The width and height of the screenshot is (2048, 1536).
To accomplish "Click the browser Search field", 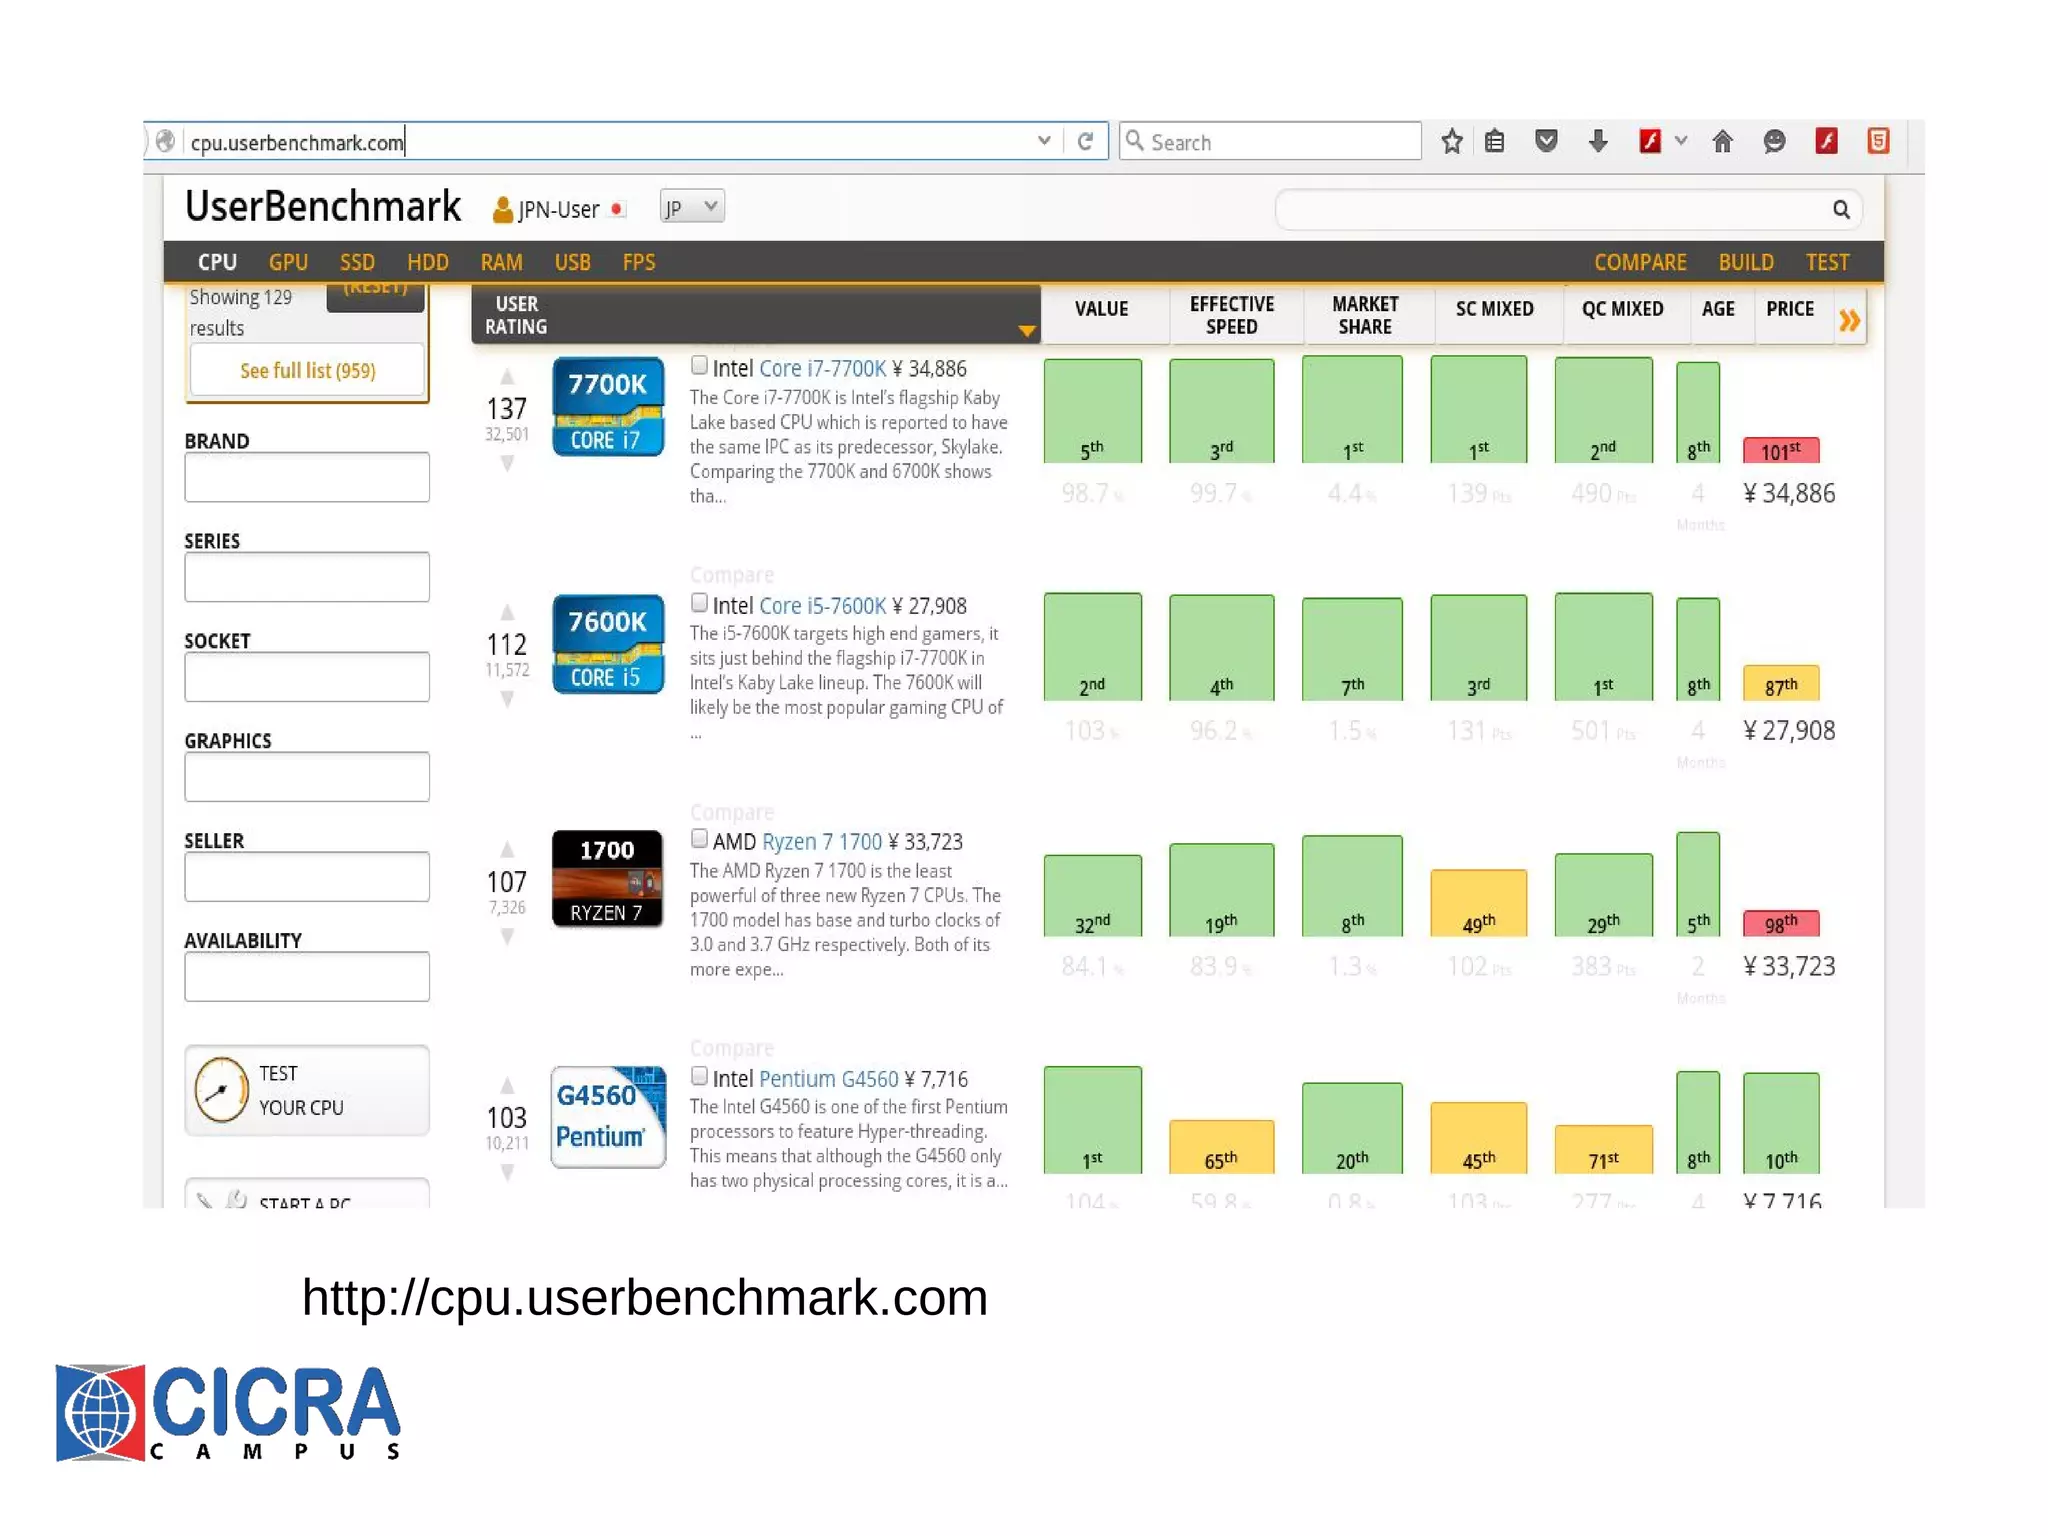I will pyautogui.click(x=1270, y=141).
